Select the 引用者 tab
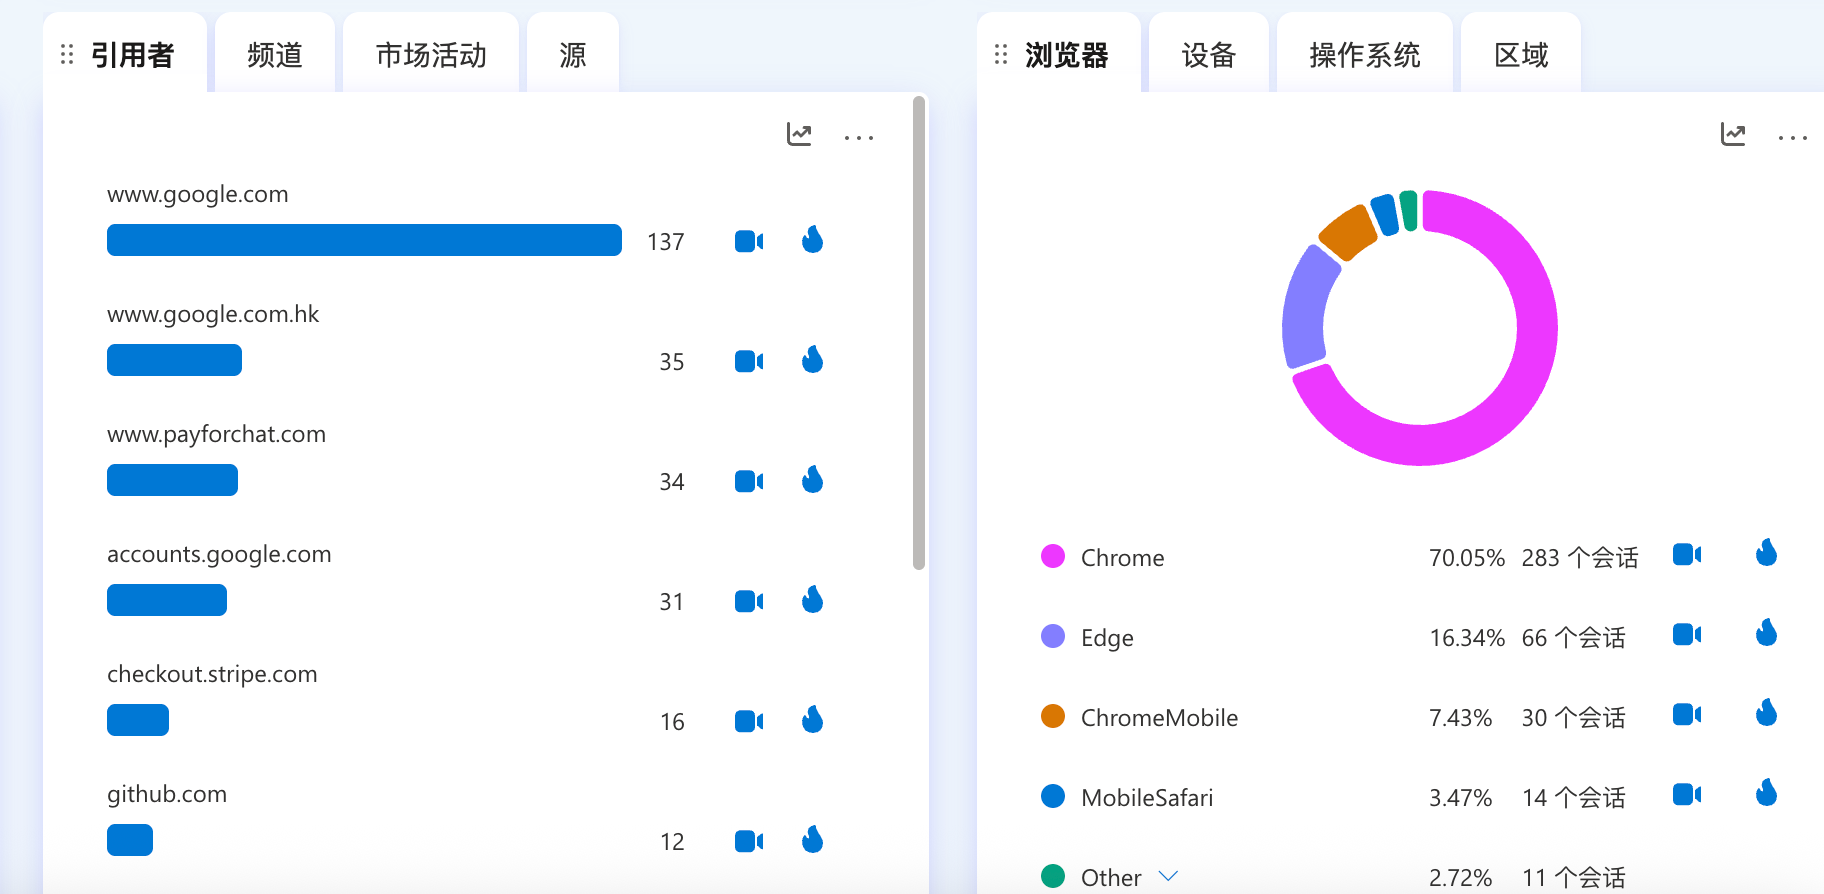The height and width of the screenshot is (894, 1824). tap(125, 53)
